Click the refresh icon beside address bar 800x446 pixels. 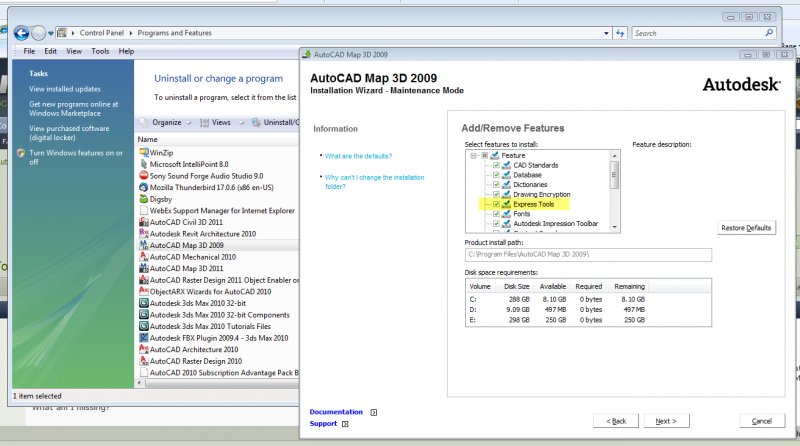point(620,33)
